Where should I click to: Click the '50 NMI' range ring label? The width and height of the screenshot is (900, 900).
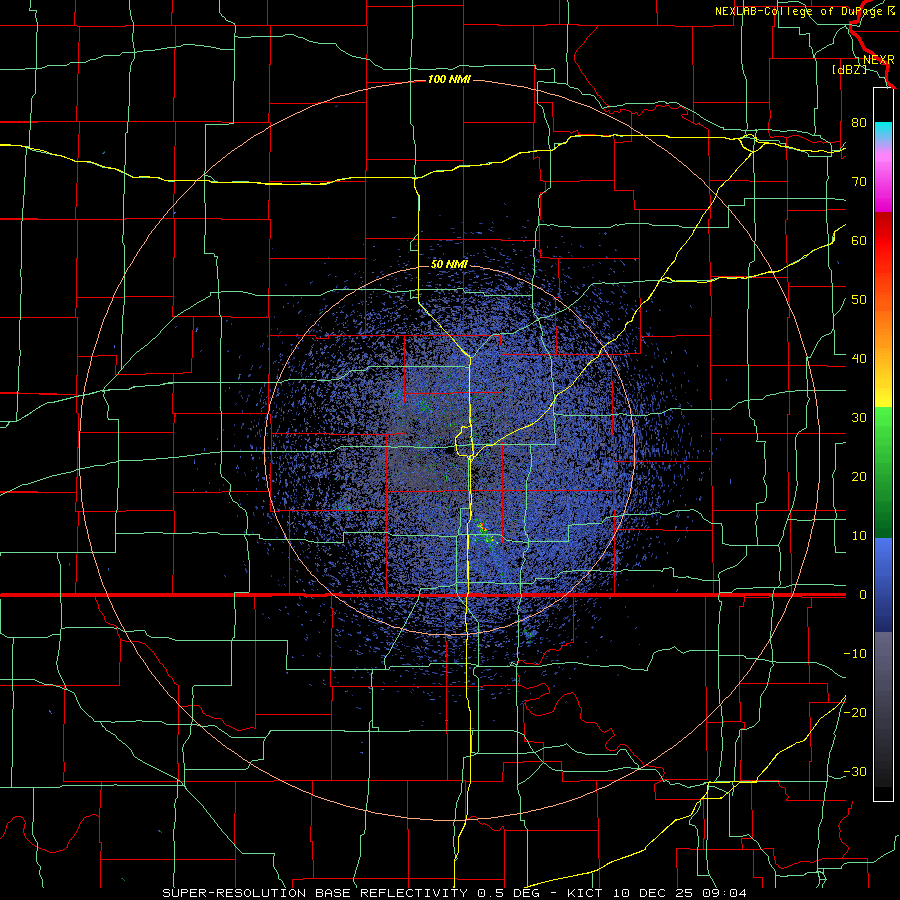tap(449, 265)
